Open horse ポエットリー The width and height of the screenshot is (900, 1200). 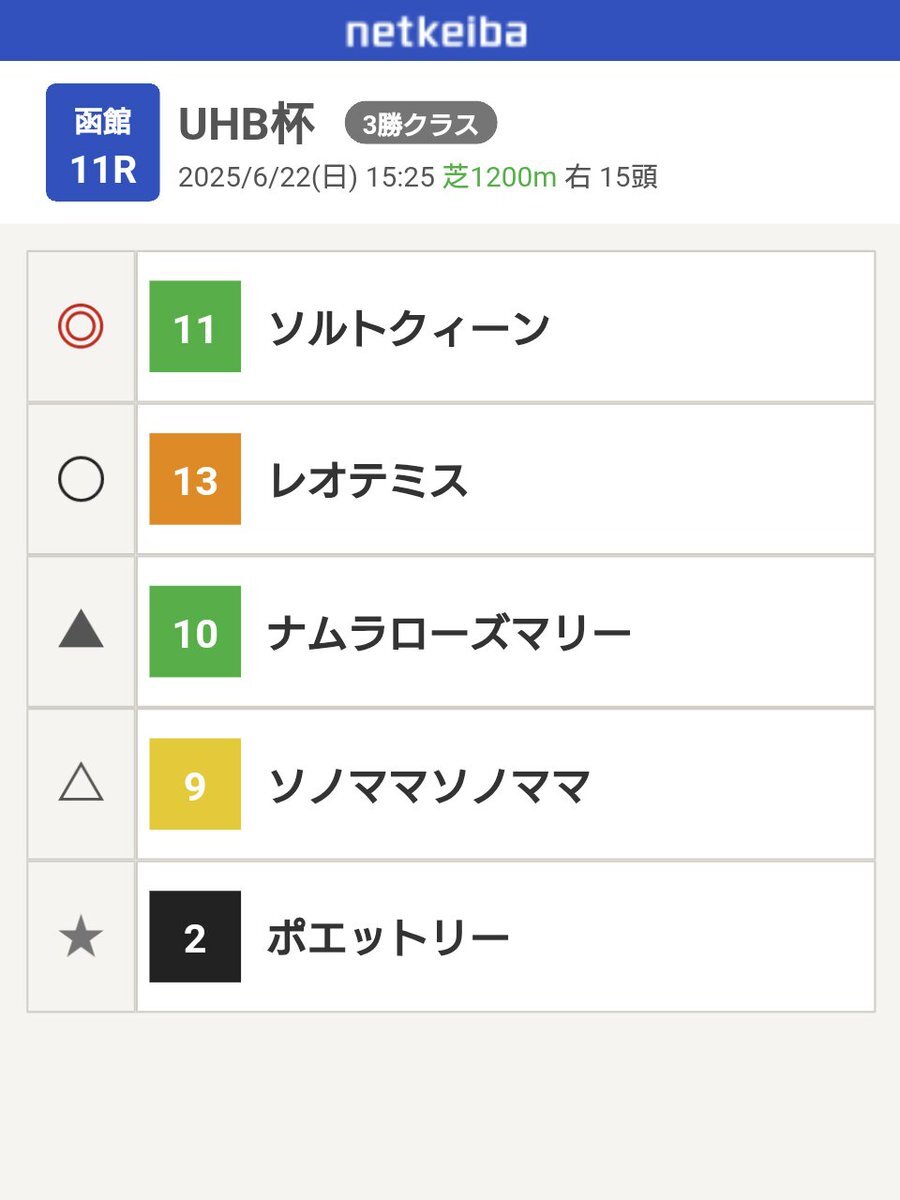388,938
